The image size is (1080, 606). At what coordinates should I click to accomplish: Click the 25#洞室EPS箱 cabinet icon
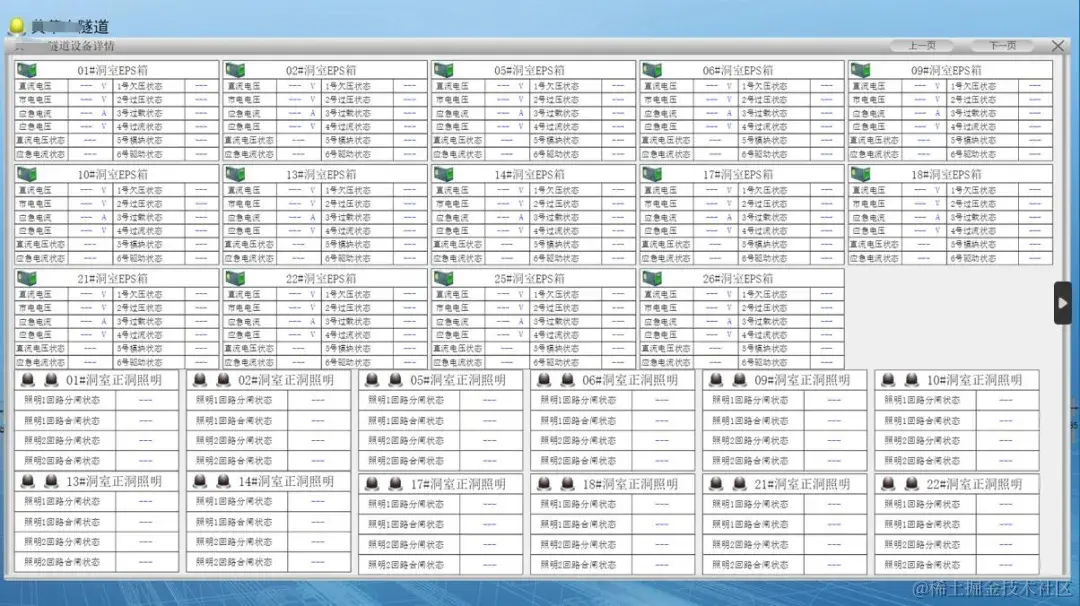444,278
